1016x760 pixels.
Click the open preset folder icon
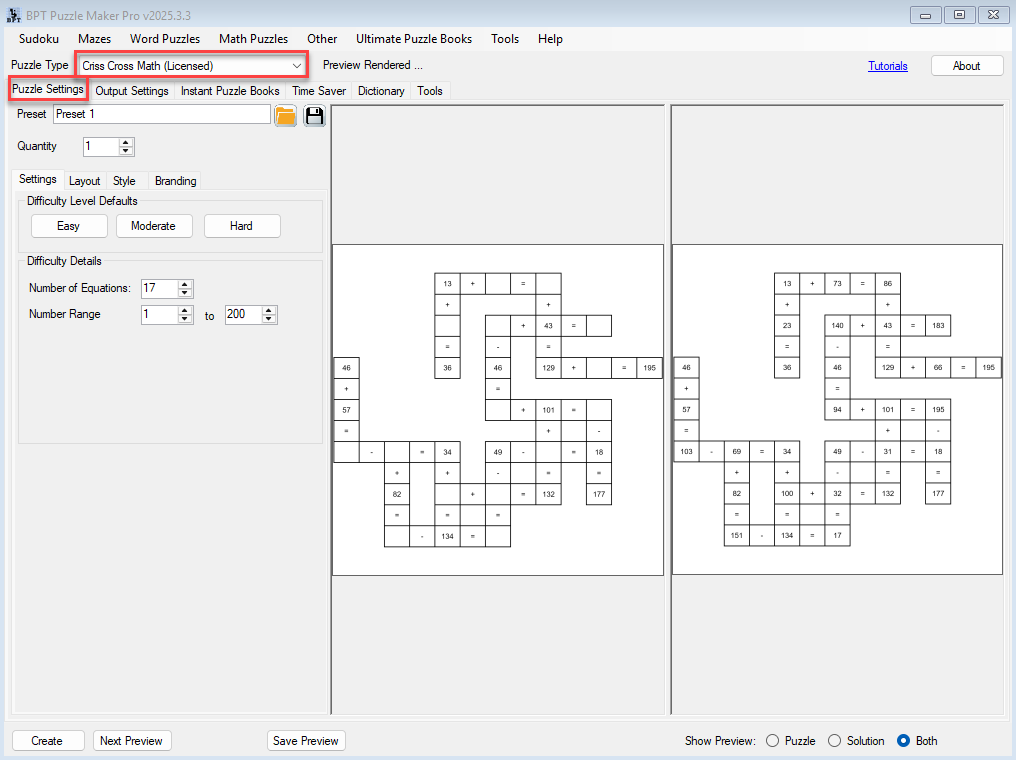[286, 115]
